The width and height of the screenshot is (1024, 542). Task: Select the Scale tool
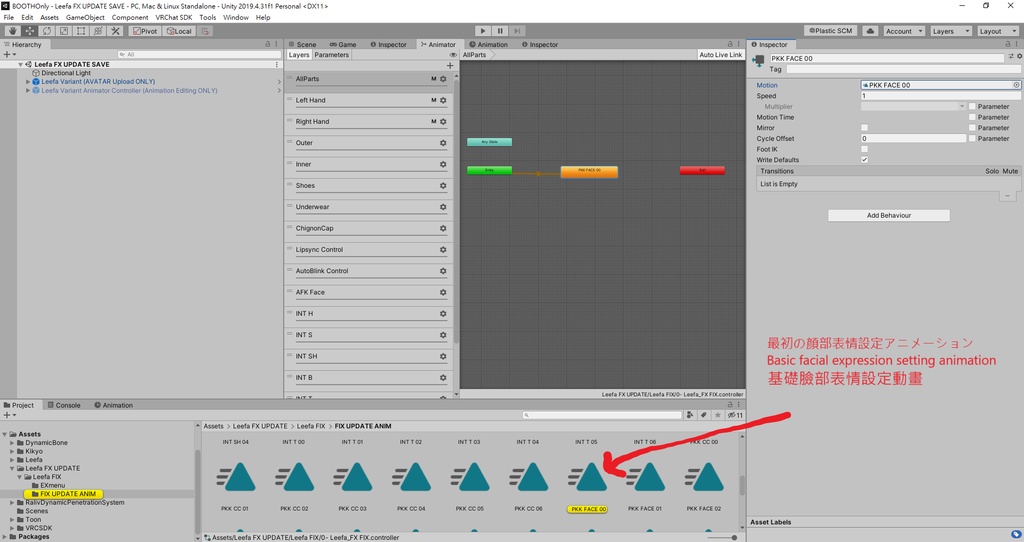tap(64, 31)
